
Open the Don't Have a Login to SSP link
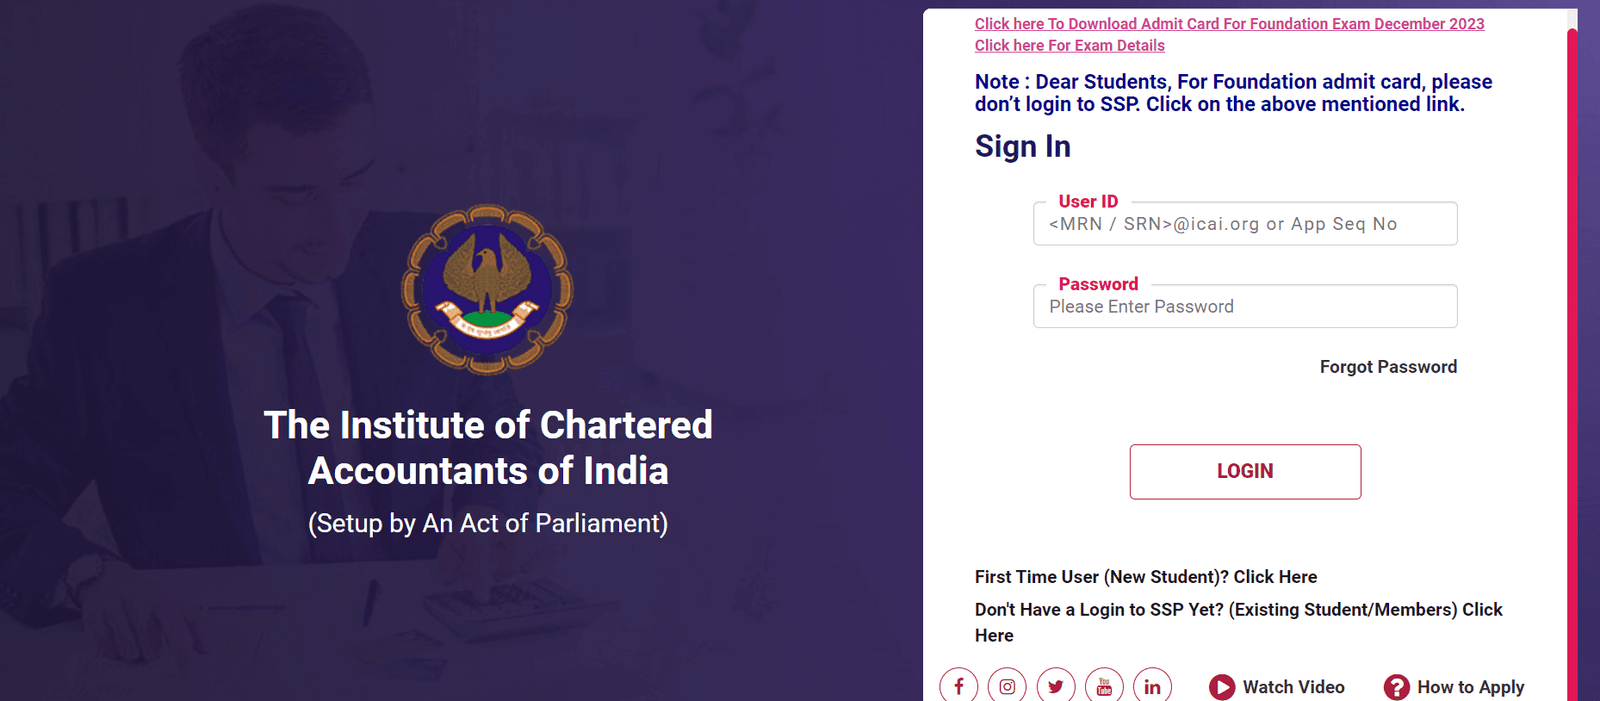click(x=1238, y=610)
